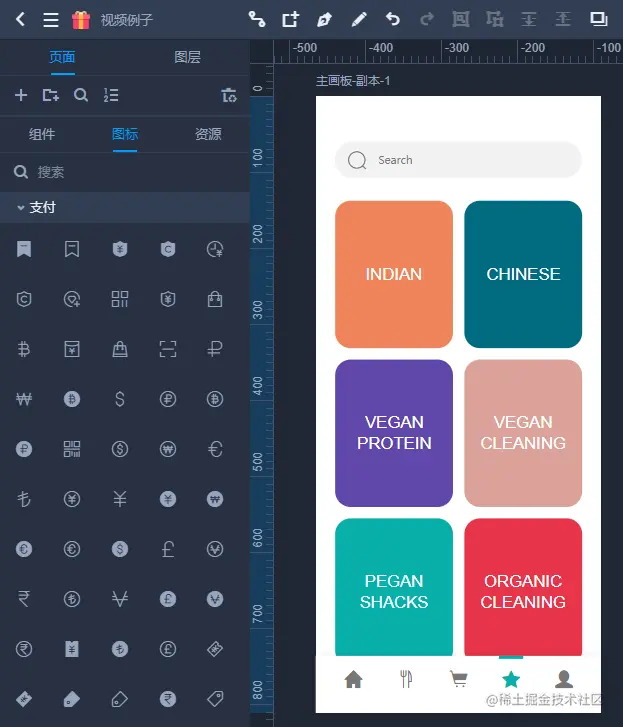Go back with the left arrow icon
This screenshot has height=727, width=623.
[x=20, y=19]
